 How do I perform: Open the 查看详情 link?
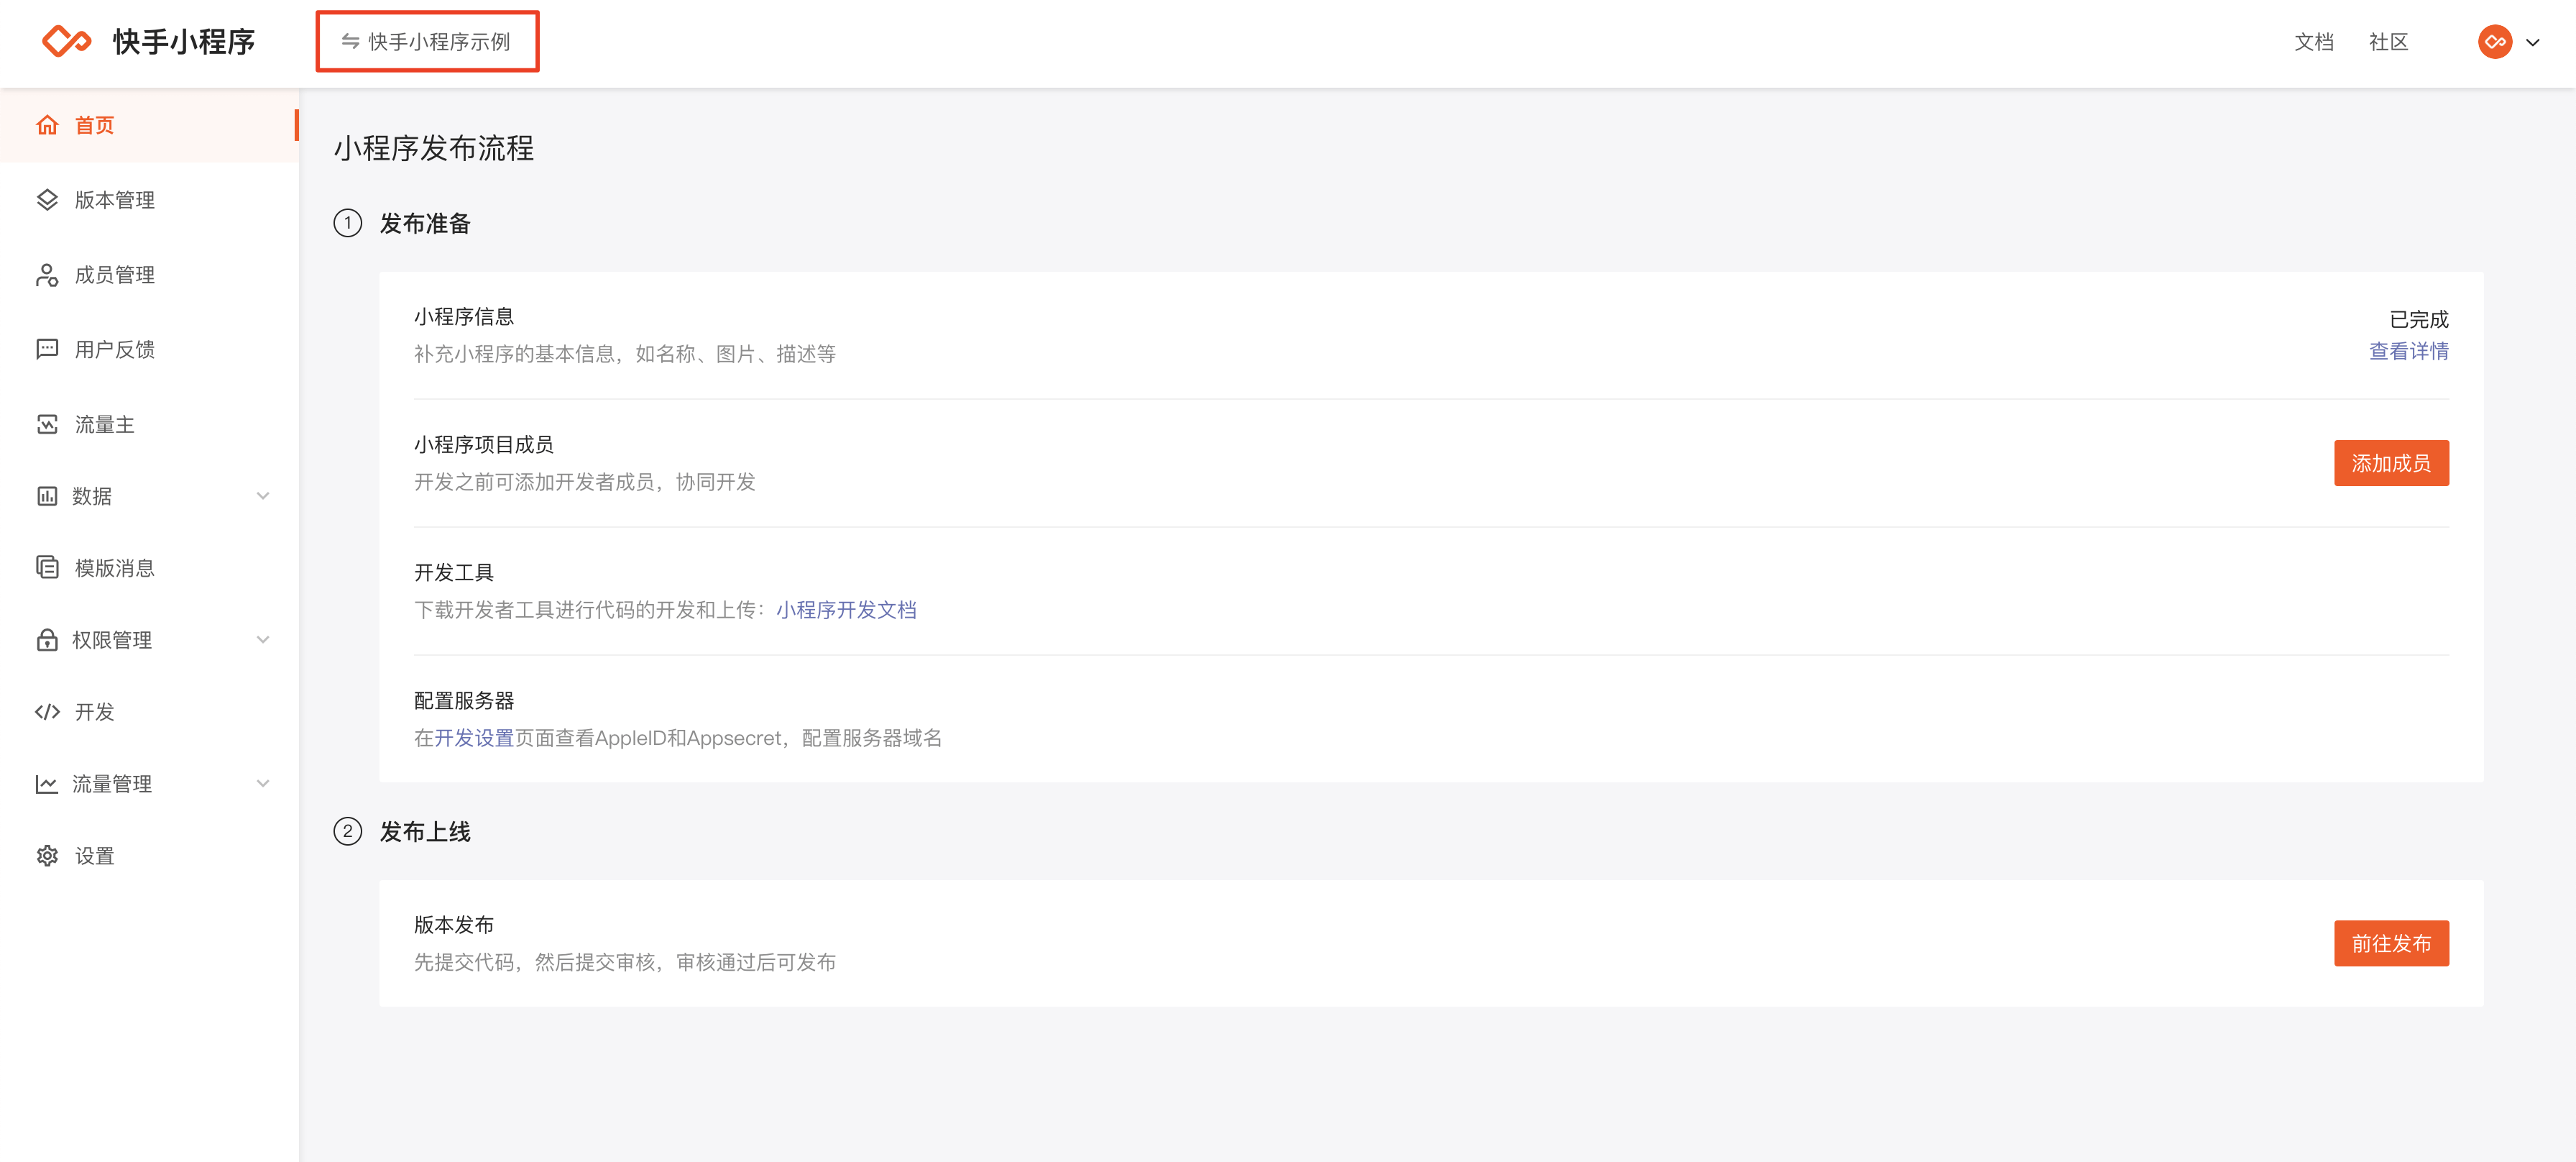click(x=2408, y=351)
